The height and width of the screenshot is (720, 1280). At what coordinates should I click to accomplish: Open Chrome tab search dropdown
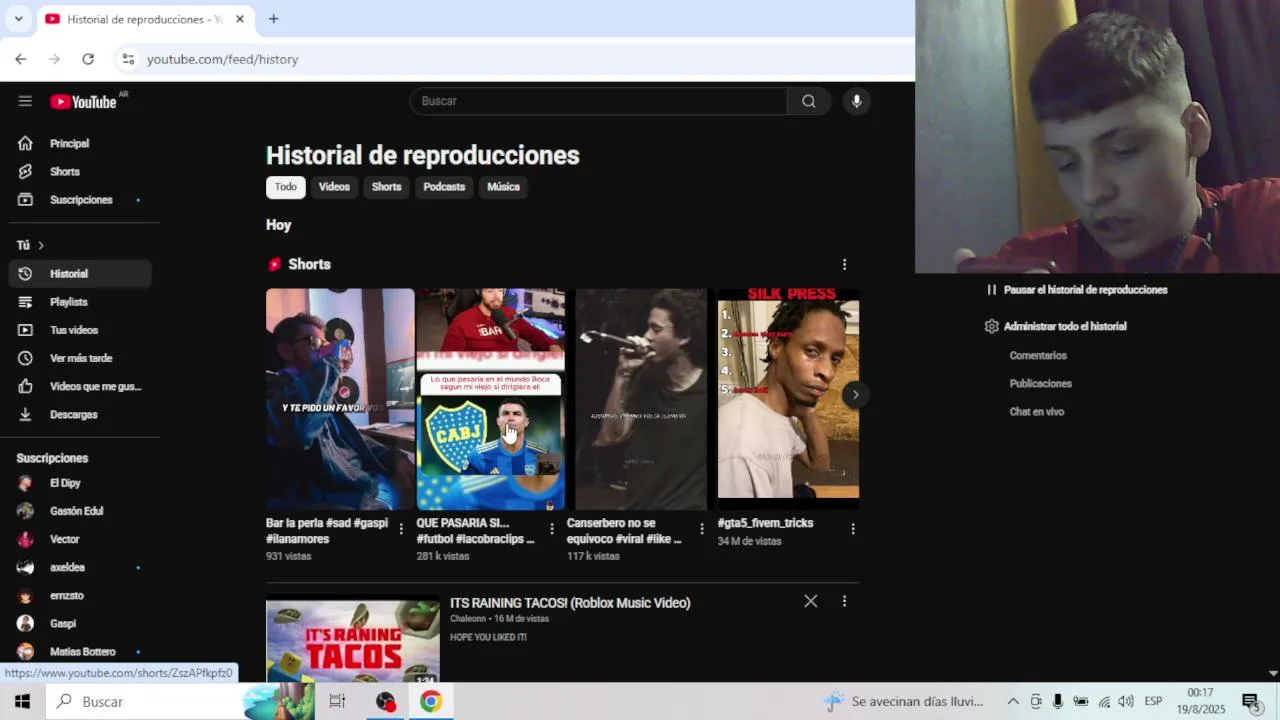click(18, 19)
